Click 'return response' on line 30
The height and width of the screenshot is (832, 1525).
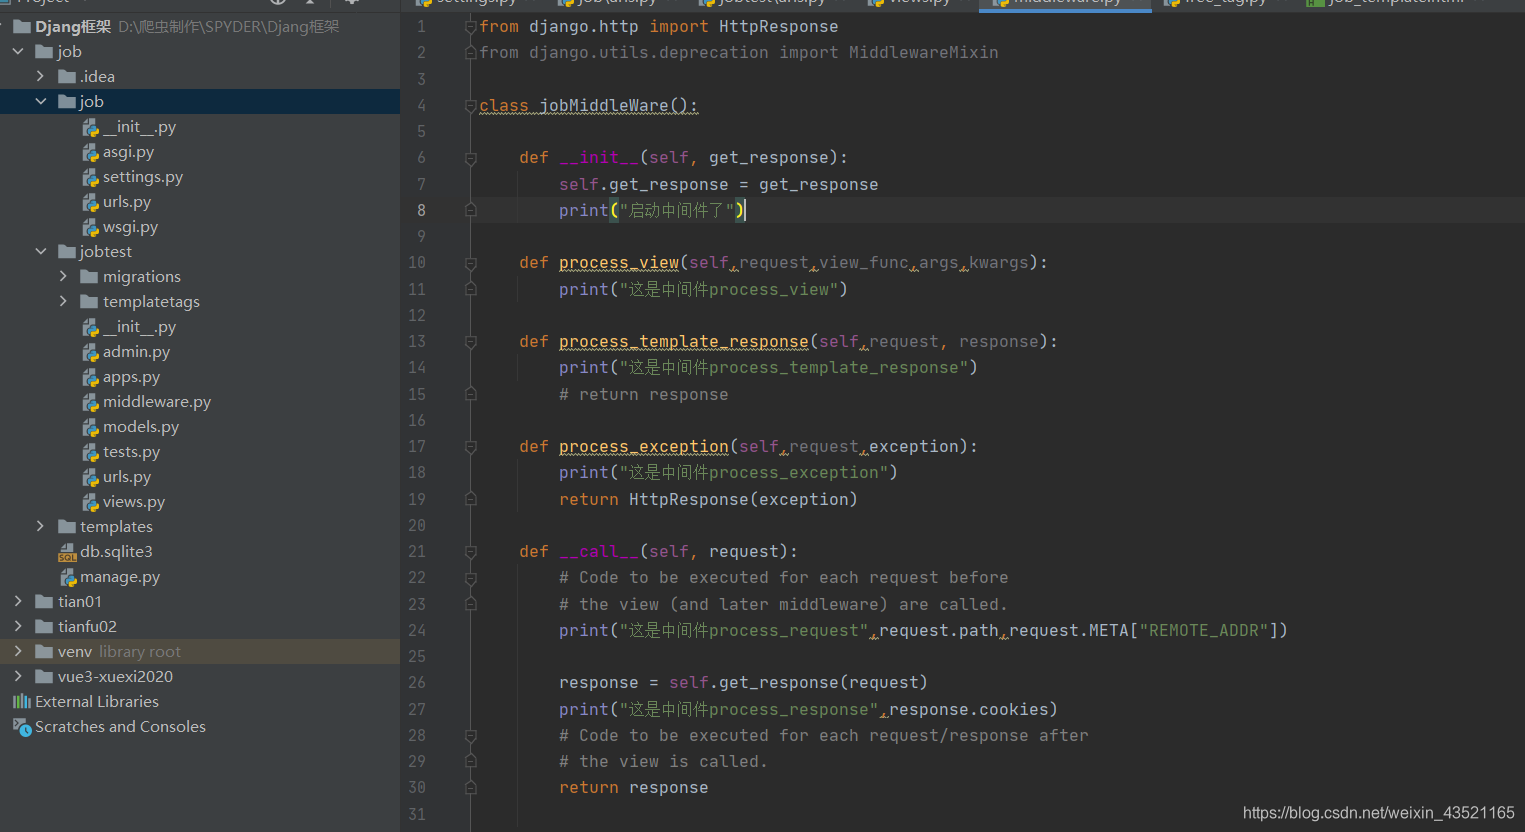point(634,787)
